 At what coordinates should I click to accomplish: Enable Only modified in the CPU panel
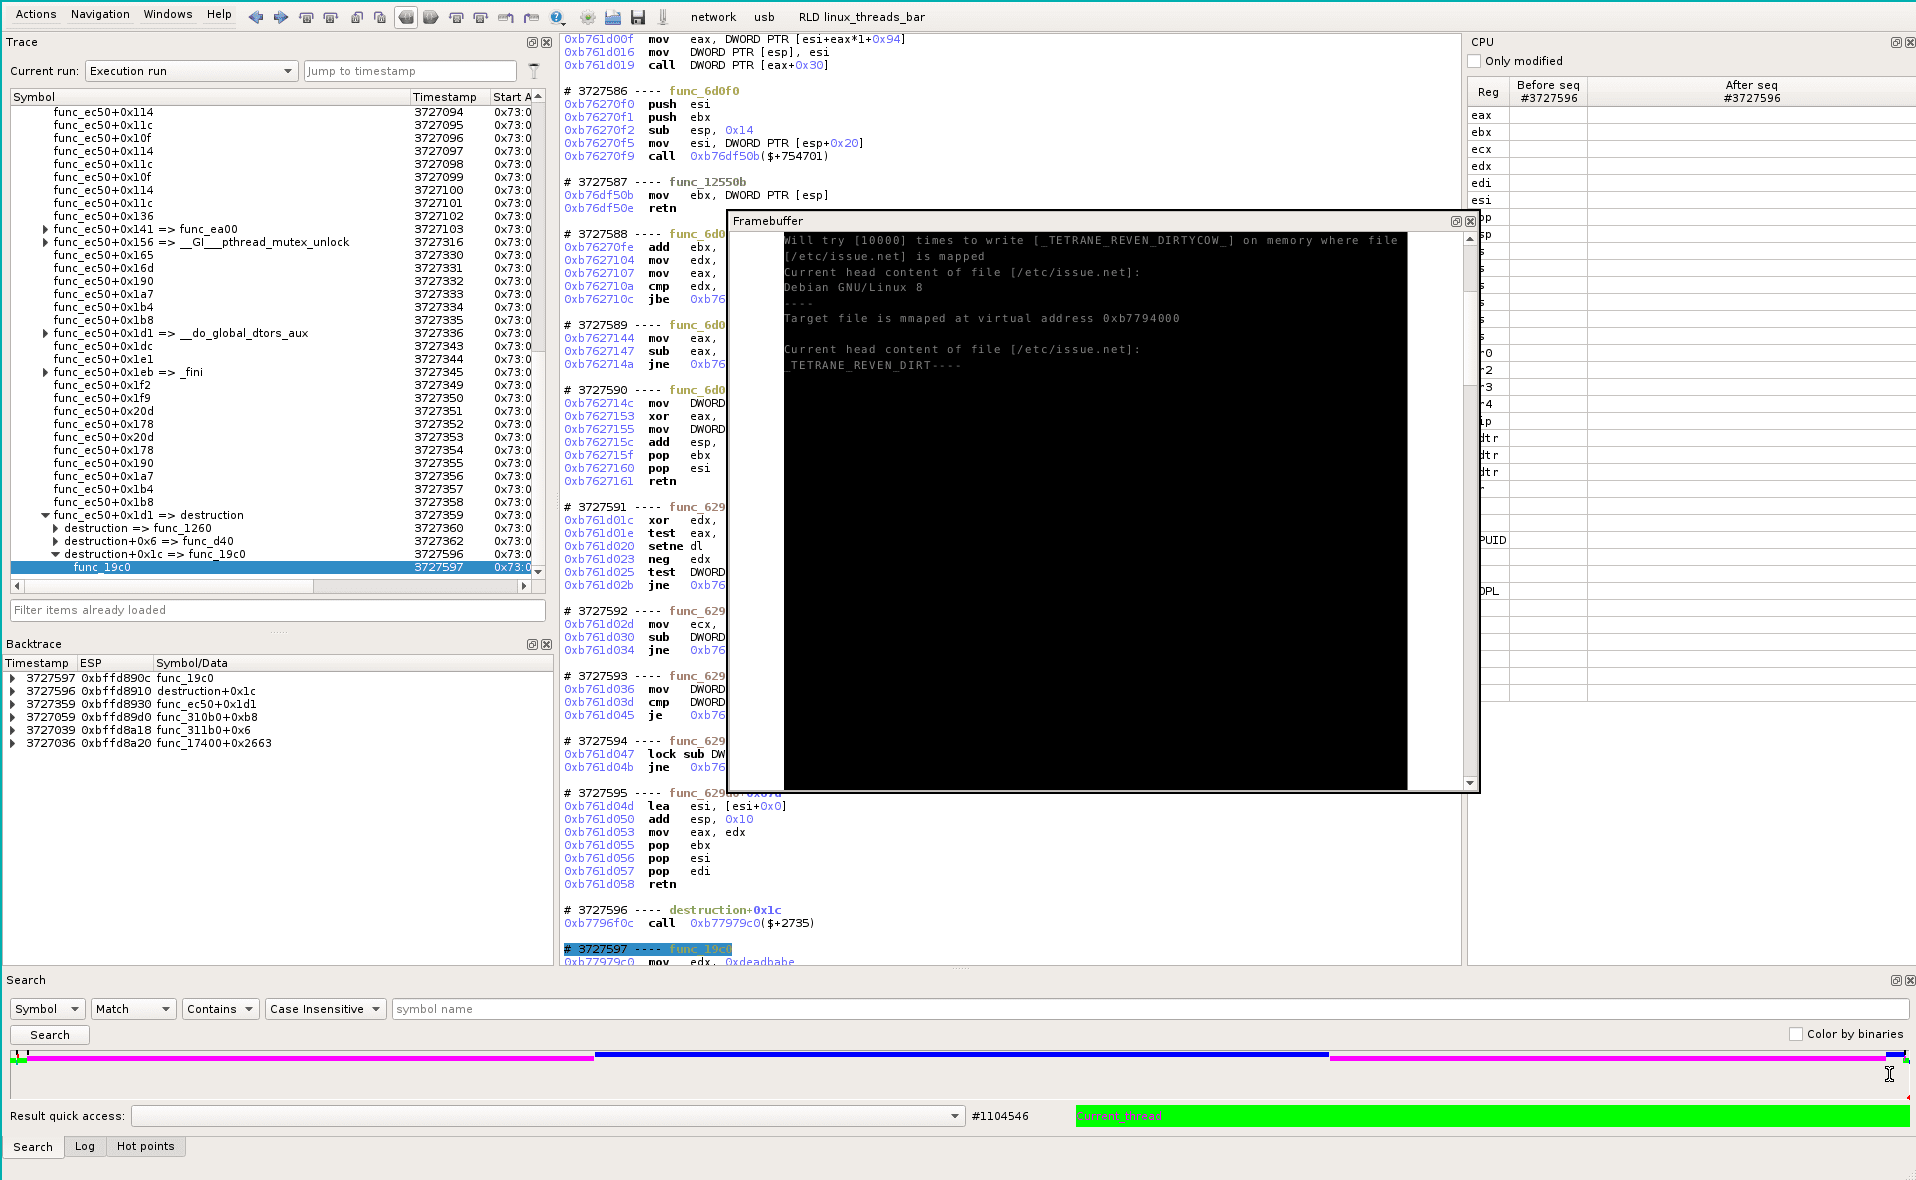[1473, 61]
